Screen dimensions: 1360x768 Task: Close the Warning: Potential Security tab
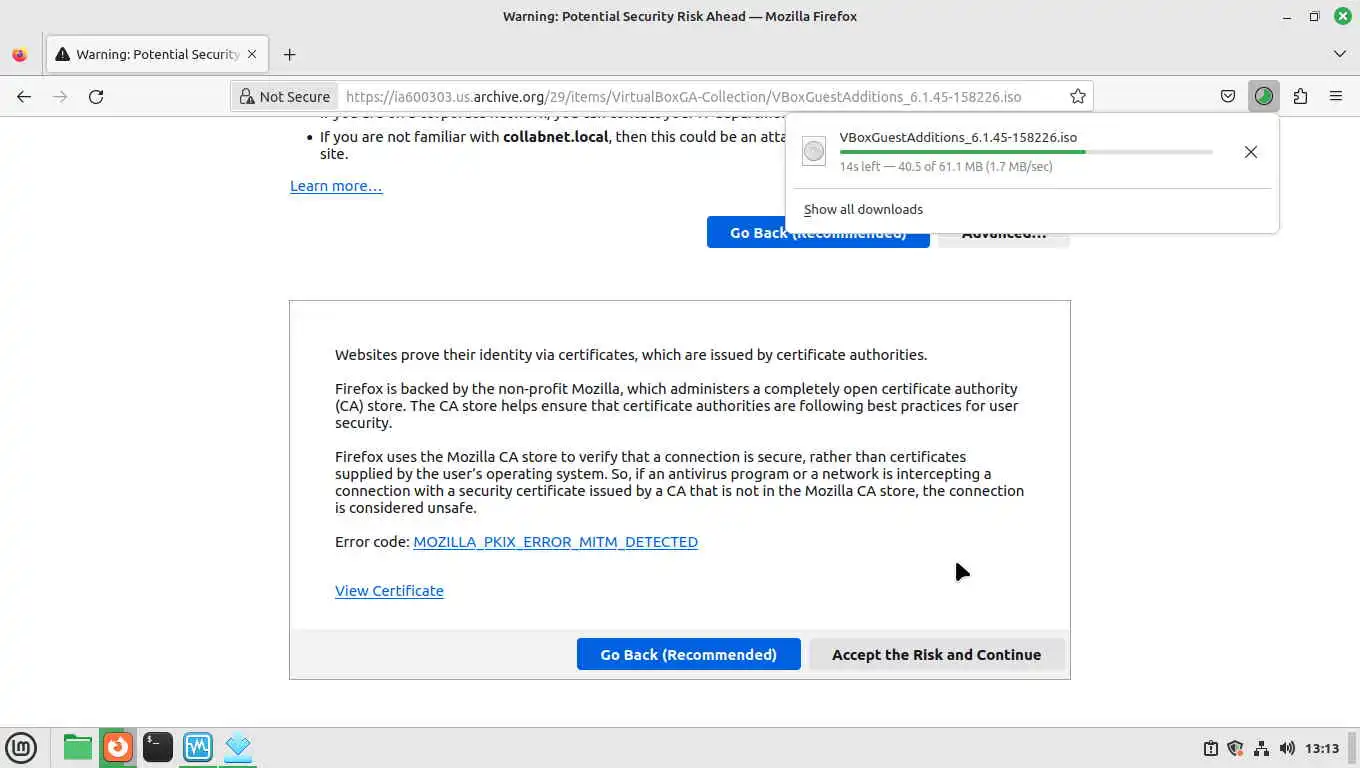[252, 54]
